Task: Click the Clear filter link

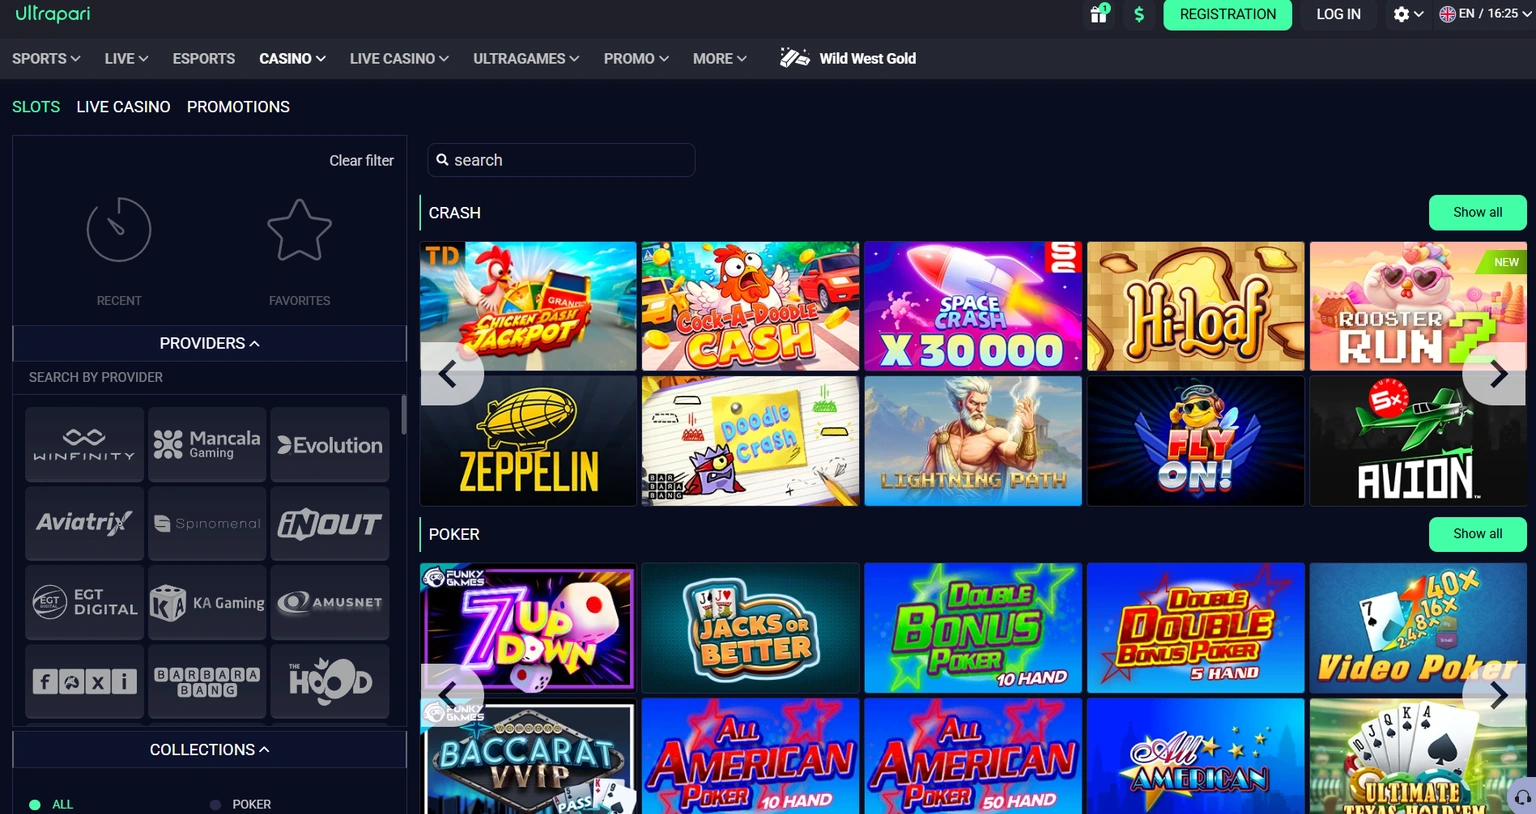Action: pyautogui.click(x=361, y=160)
